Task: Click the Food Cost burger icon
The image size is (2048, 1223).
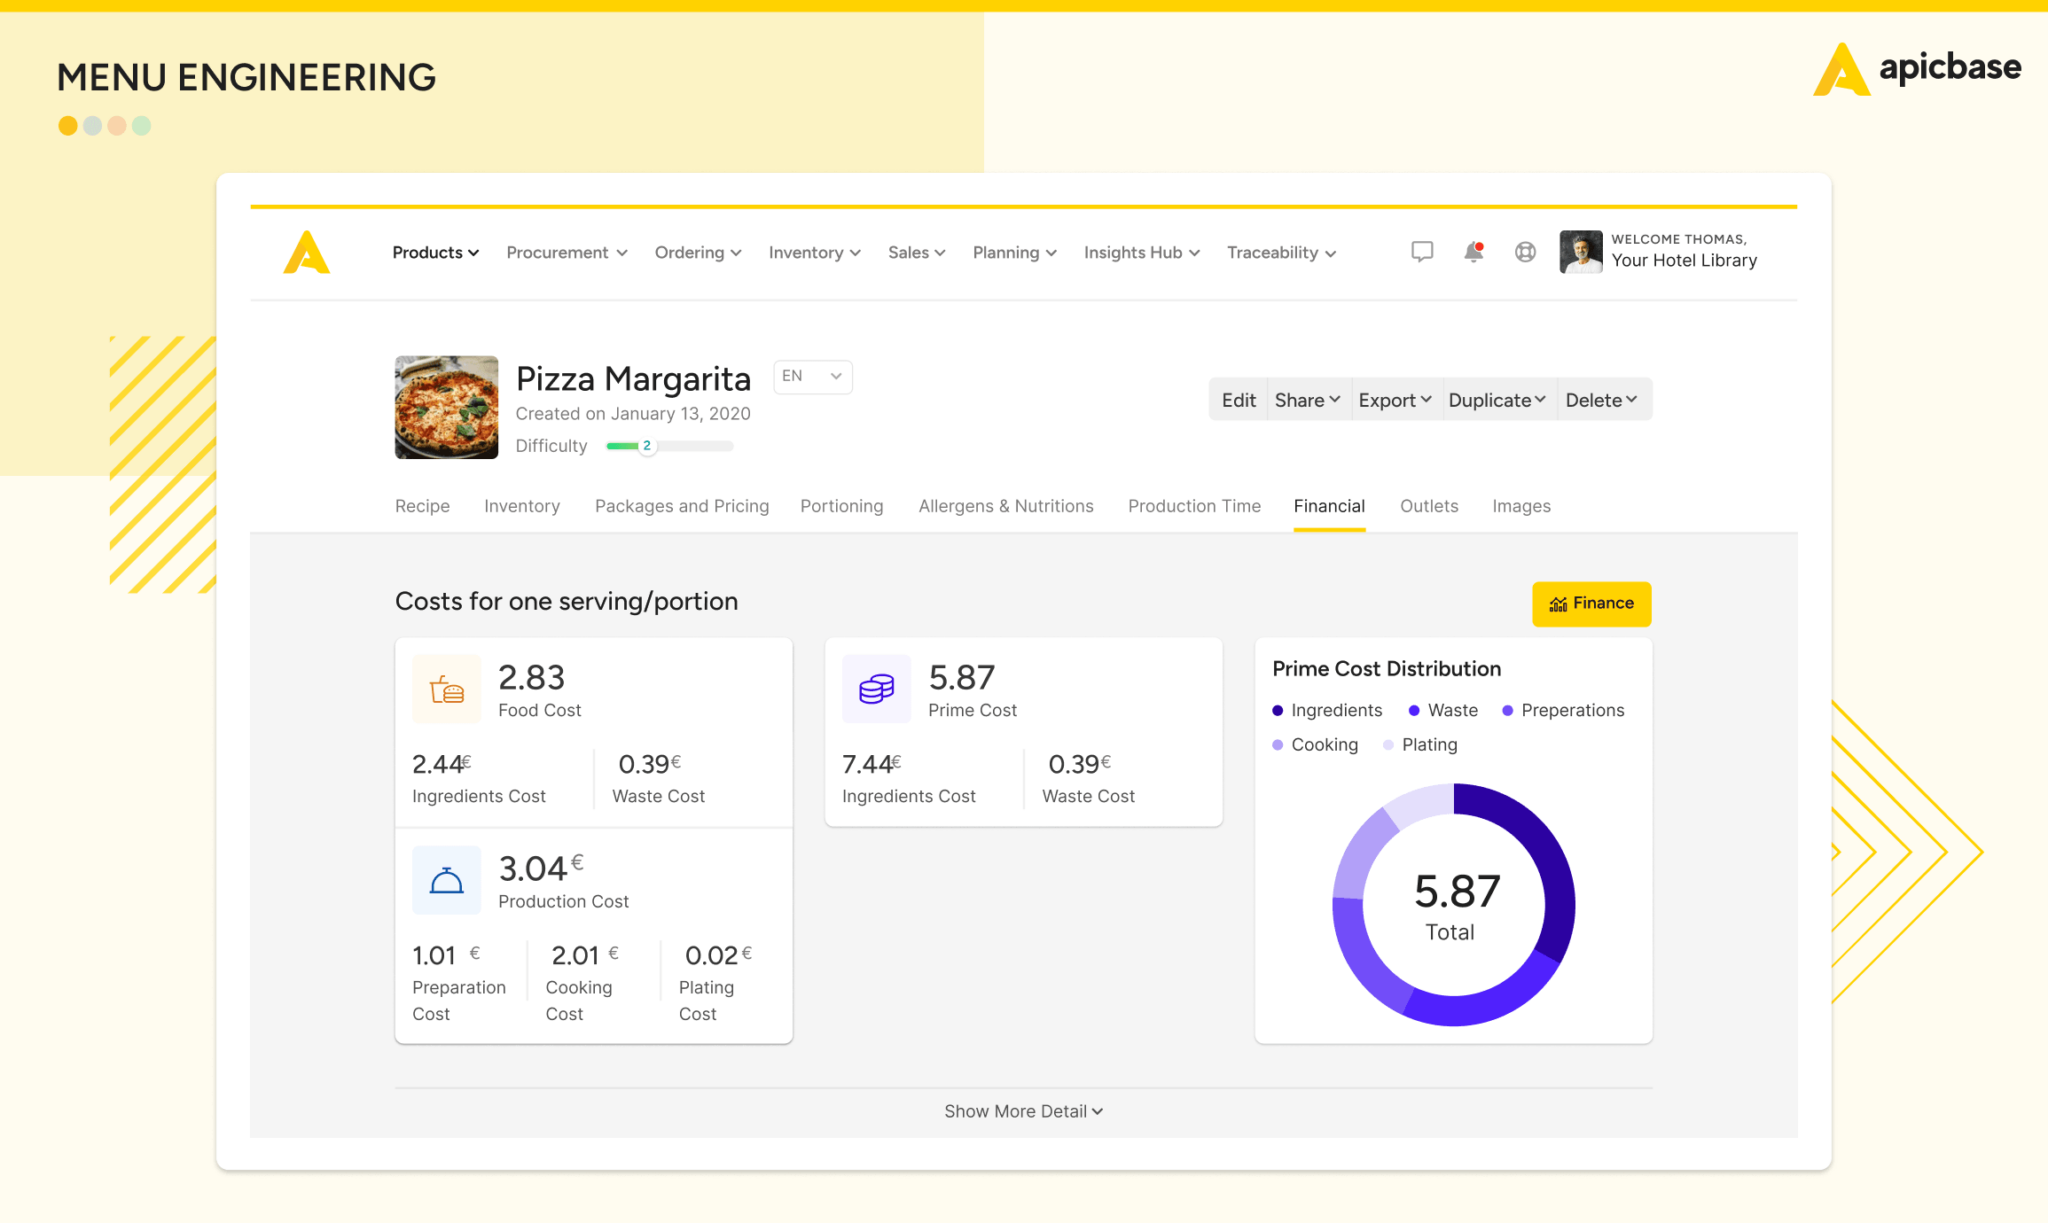Action: point(446,689)
